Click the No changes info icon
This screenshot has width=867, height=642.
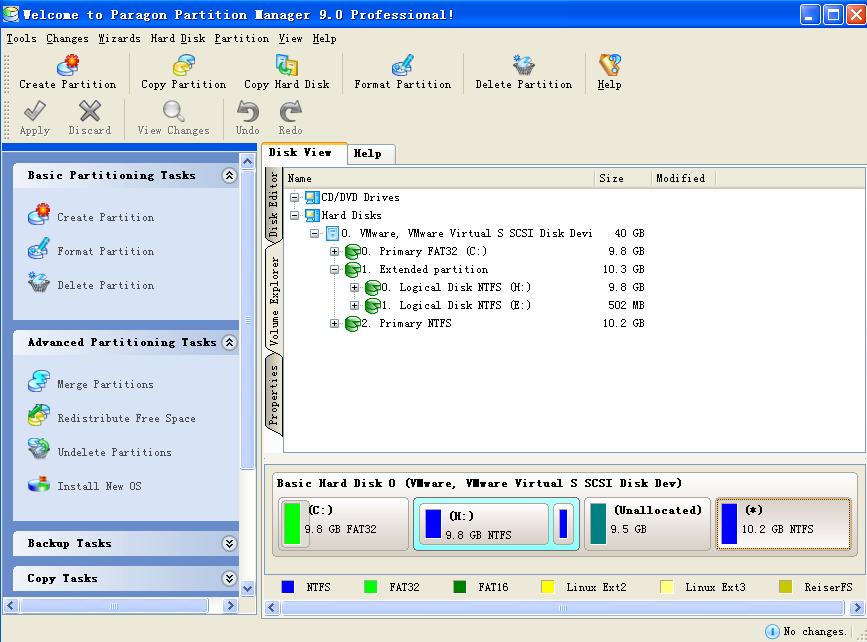772,631
